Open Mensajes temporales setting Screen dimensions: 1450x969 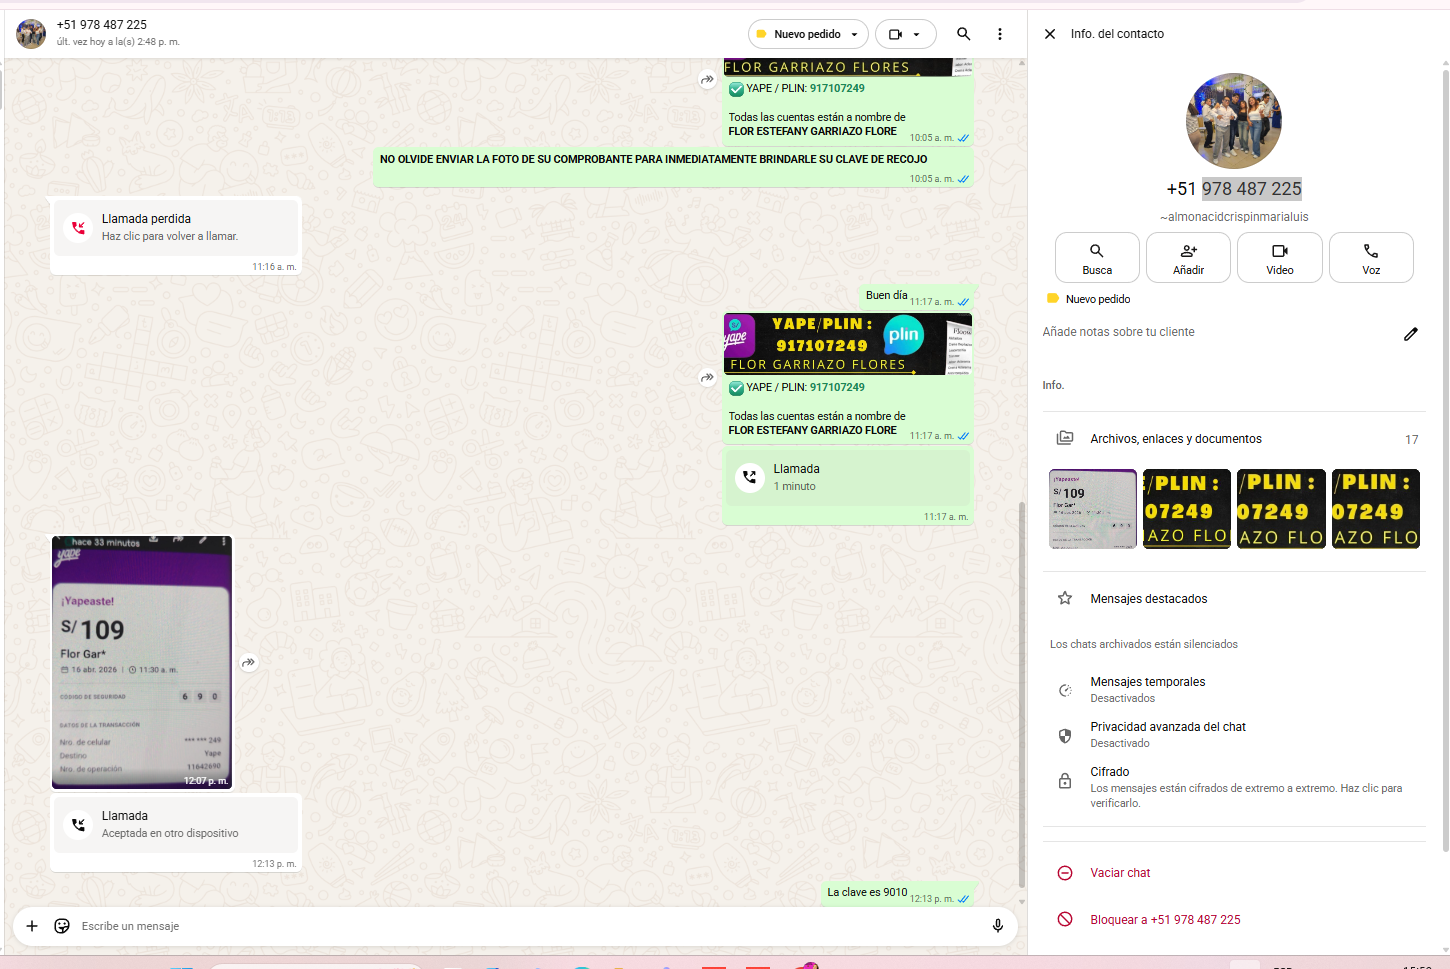(x=1147, y=689)
